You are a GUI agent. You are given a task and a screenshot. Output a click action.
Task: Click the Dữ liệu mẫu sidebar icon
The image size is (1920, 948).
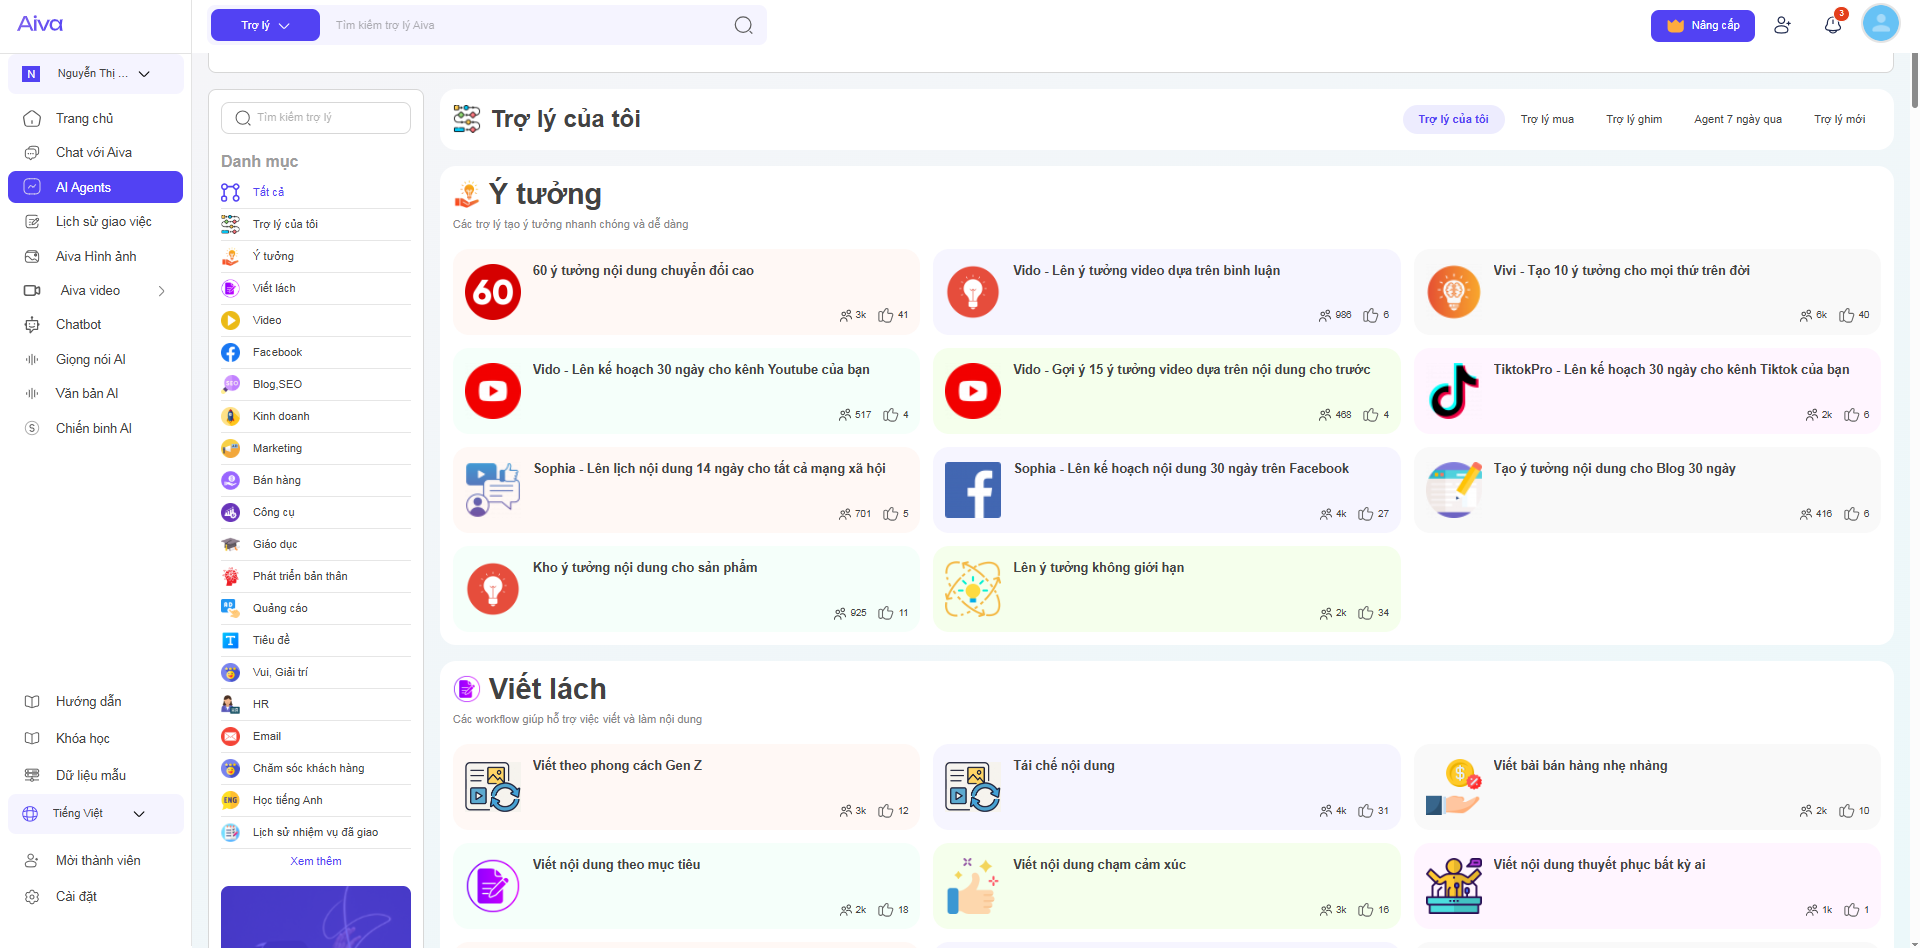point(32,775)
